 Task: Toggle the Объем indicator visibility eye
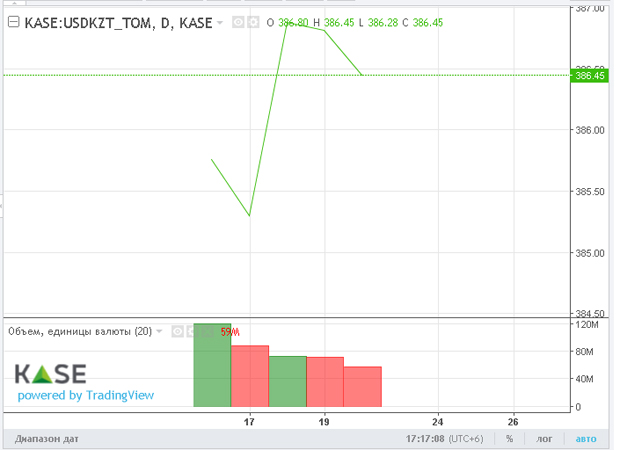point(178,331)
